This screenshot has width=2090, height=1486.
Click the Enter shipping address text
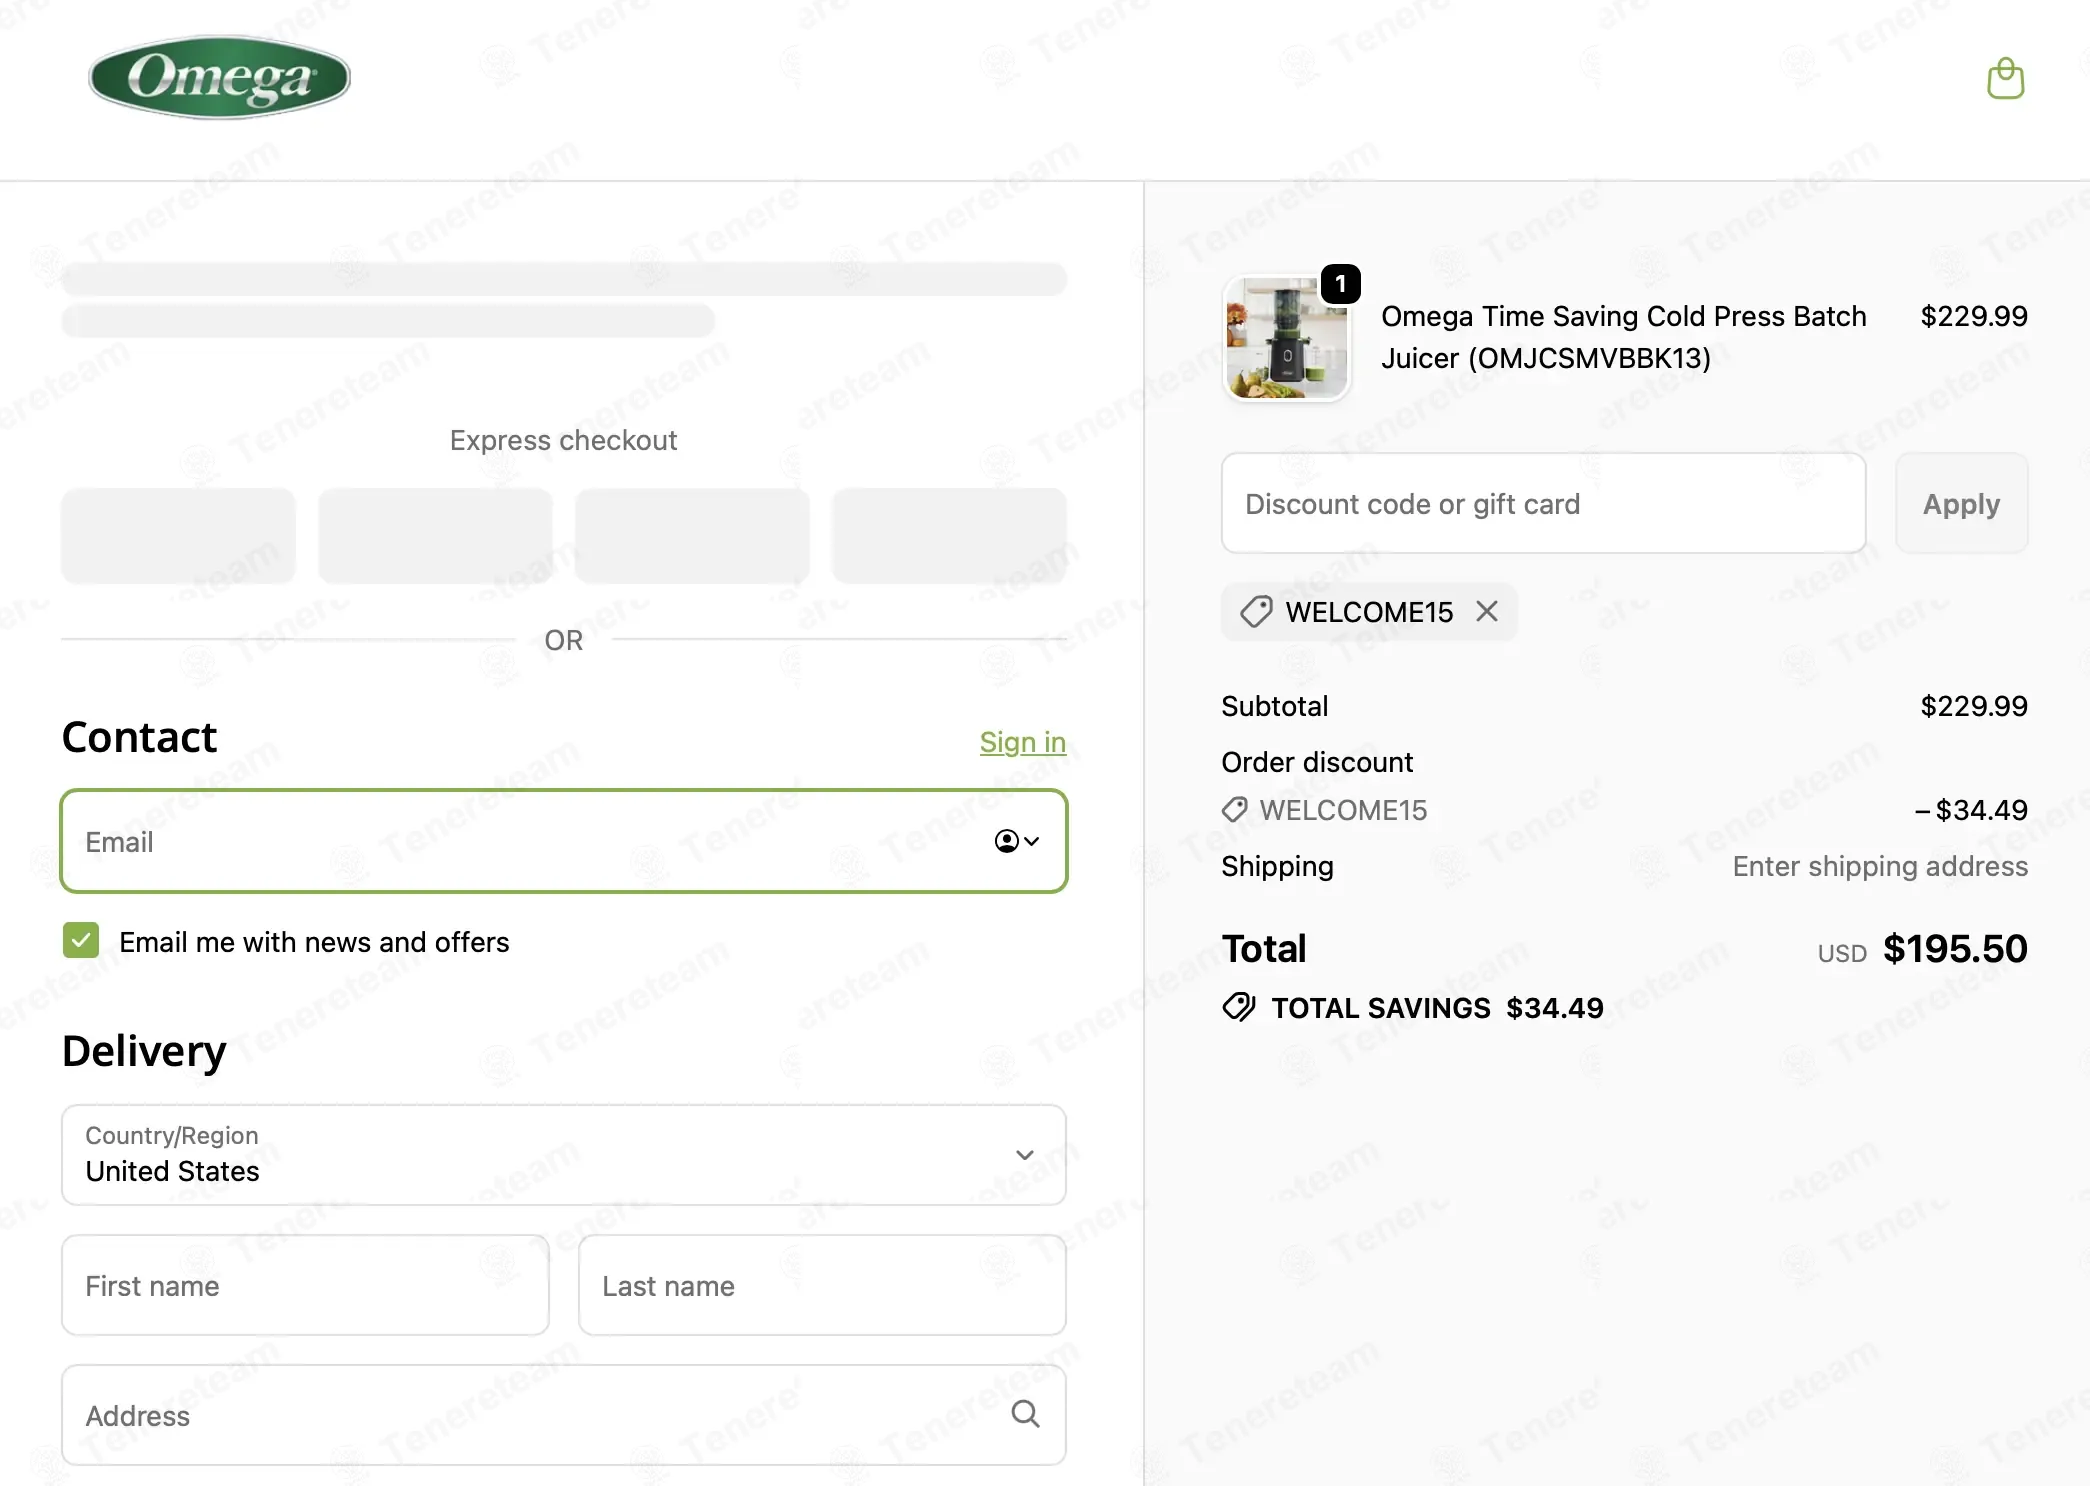click(x=1880, y=866)
